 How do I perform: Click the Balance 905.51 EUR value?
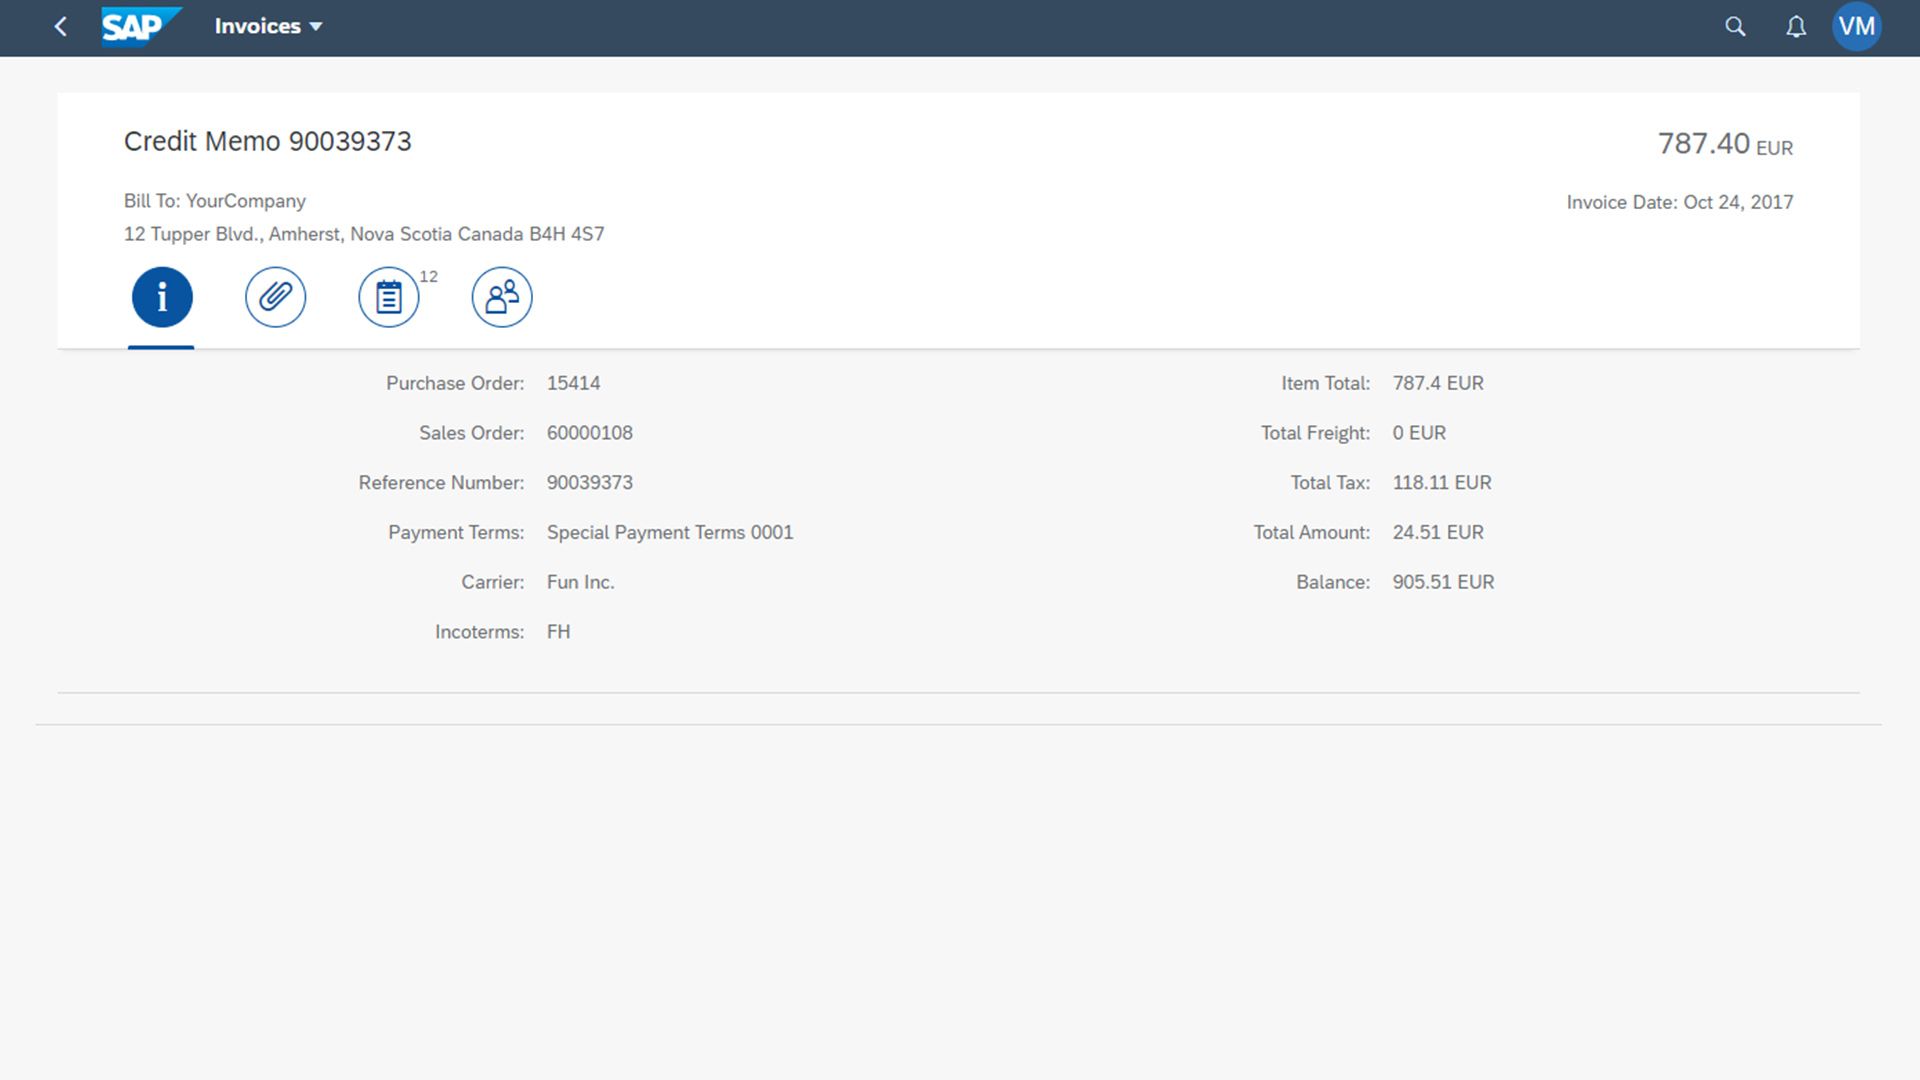(x=1442, y=583)
